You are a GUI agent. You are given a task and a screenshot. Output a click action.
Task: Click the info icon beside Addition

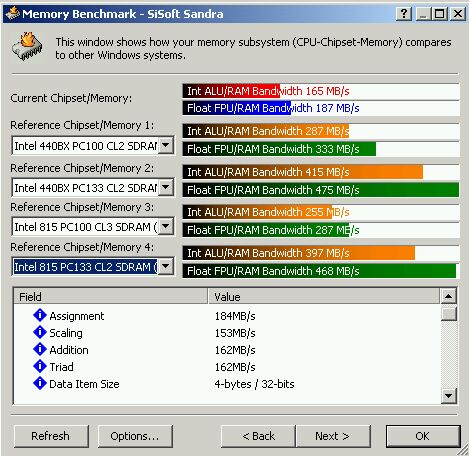tap(40, 349)
